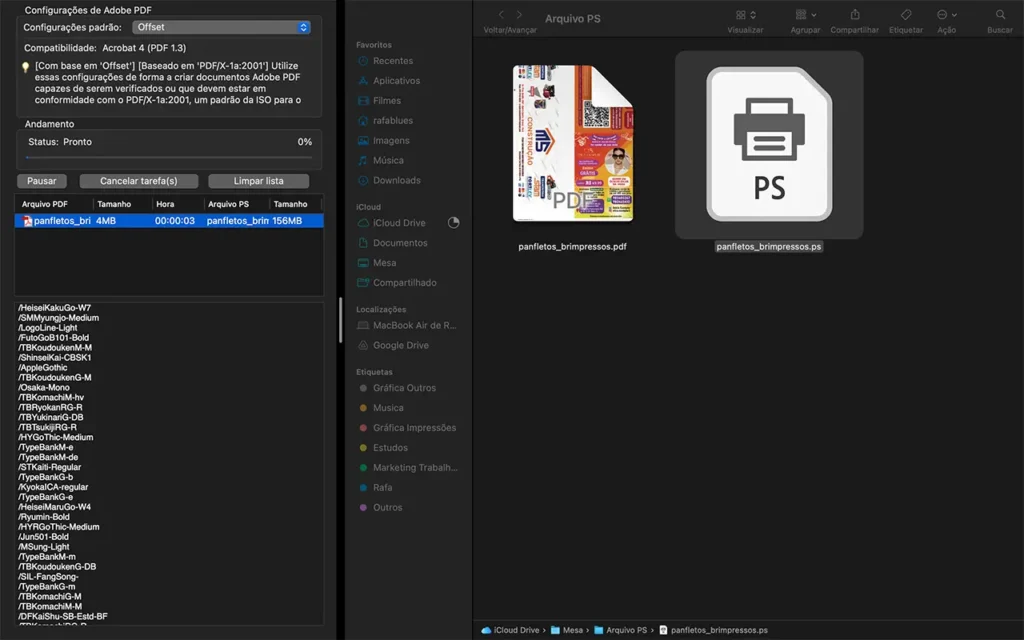This screenshot has height=640, width=1024.
Task: Click the Arquivo PDF column header
Action: 44,204
